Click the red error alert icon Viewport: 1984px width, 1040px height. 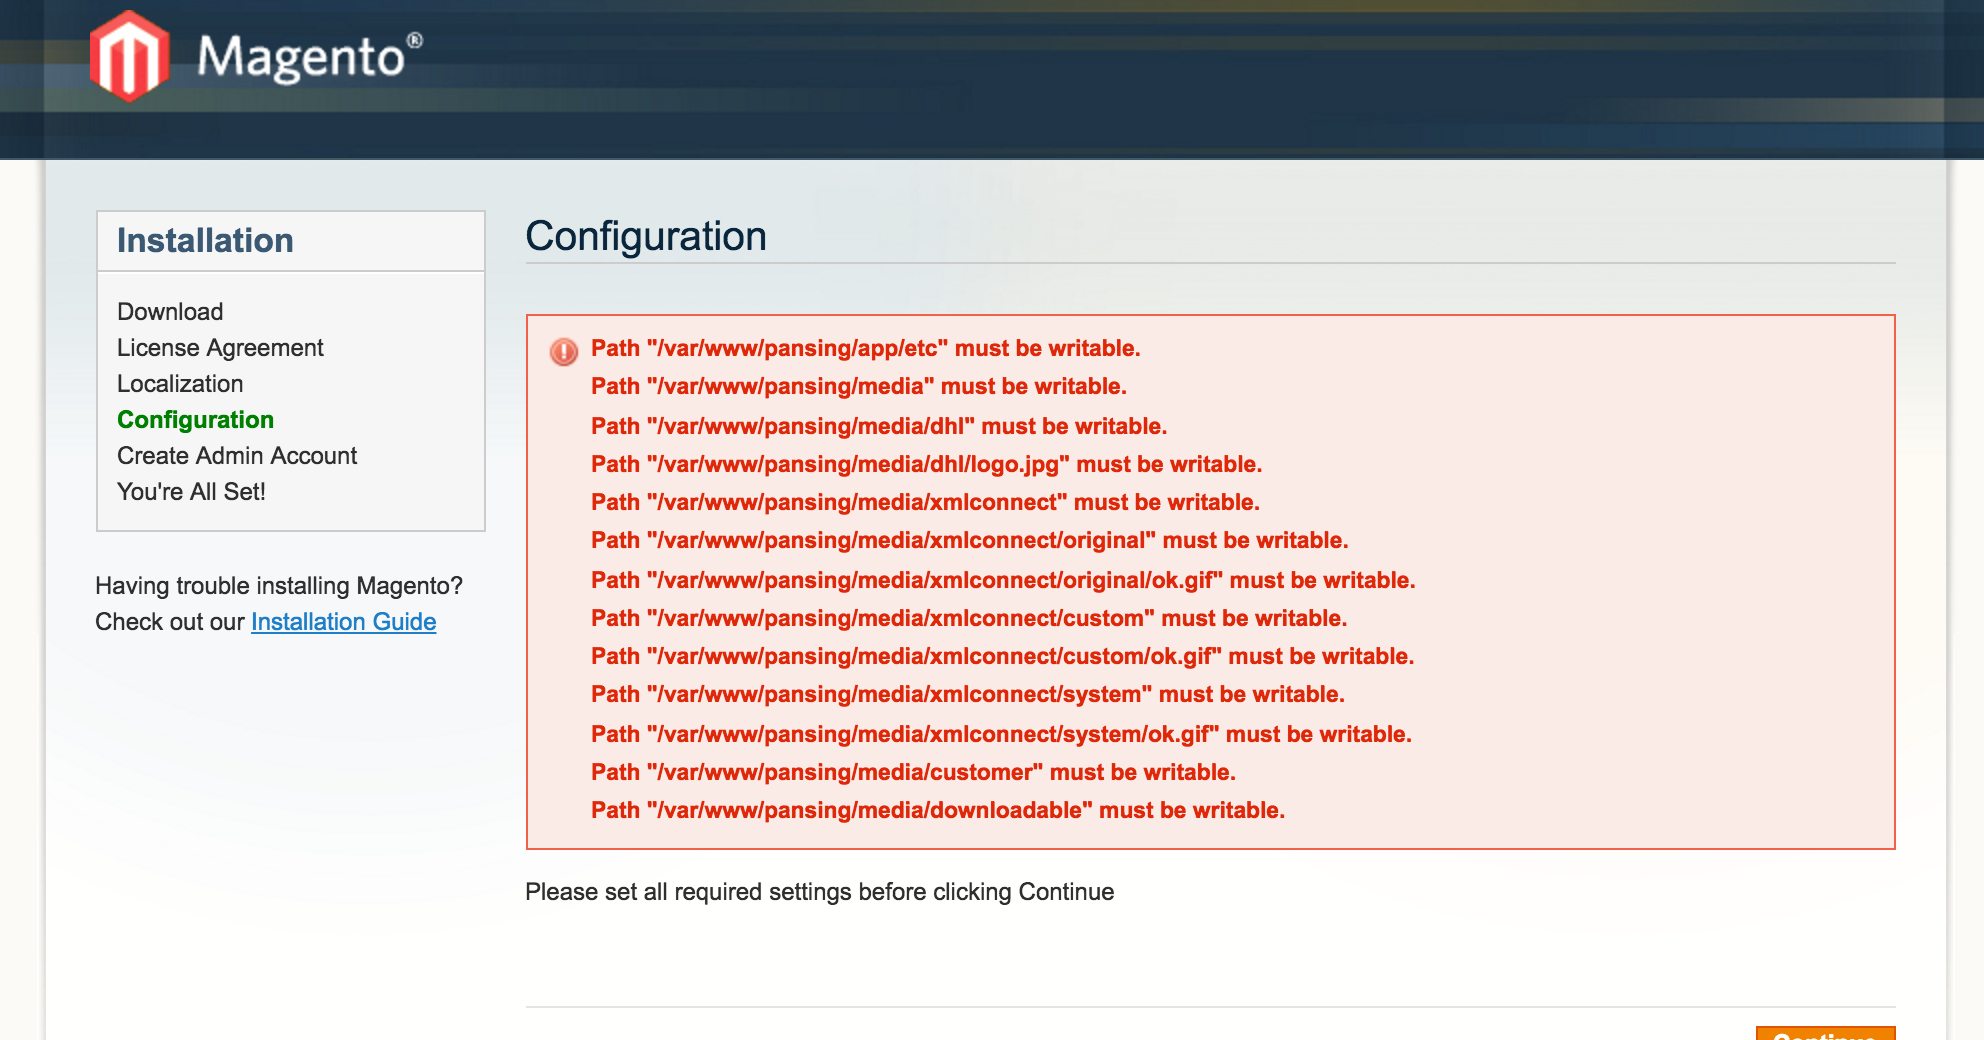pyautogui.click(x=564, y=351)
